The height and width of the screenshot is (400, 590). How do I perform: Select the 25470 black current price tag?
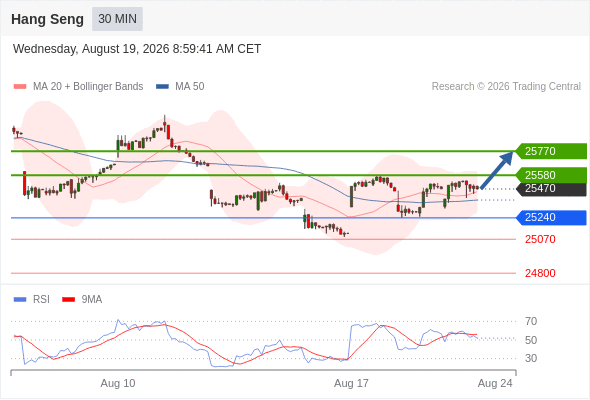551,189
